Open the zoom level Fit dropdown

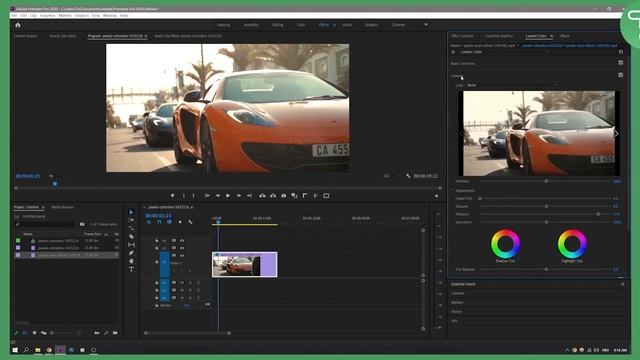[57, 176]
